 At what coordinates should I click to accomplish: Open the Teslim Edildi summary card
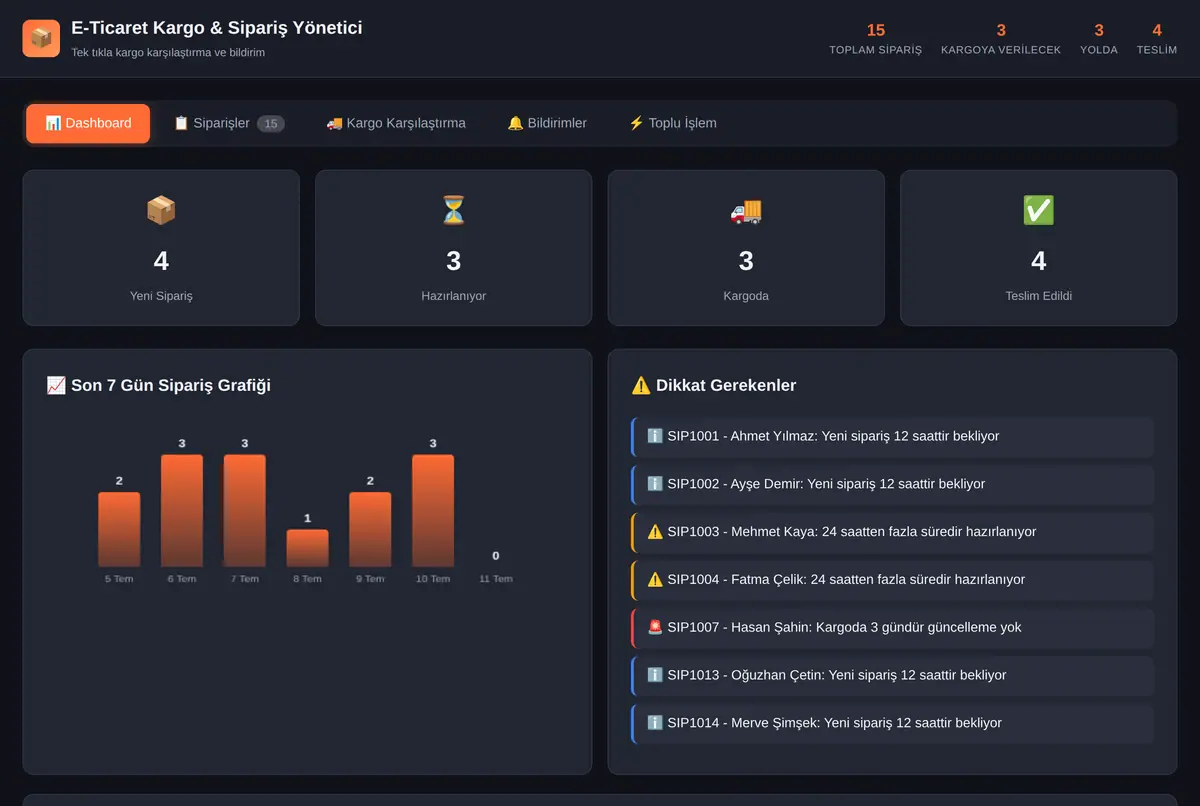pyautogui.click(x=1038, y=248)
